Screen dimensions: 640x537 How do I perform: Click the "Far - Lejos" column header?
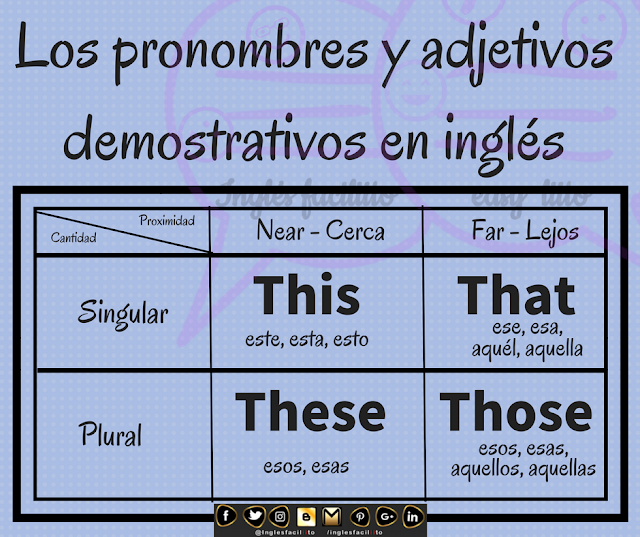525,231
